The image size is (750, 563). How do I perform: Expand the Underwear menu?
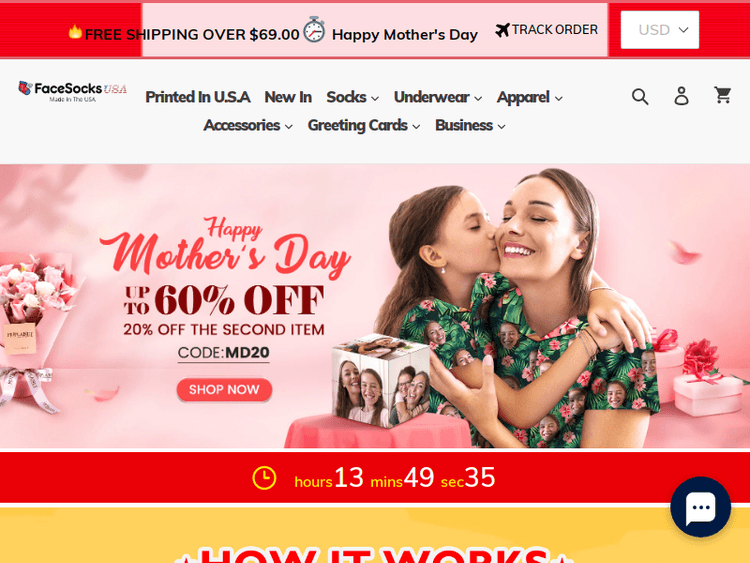[438, 98]
